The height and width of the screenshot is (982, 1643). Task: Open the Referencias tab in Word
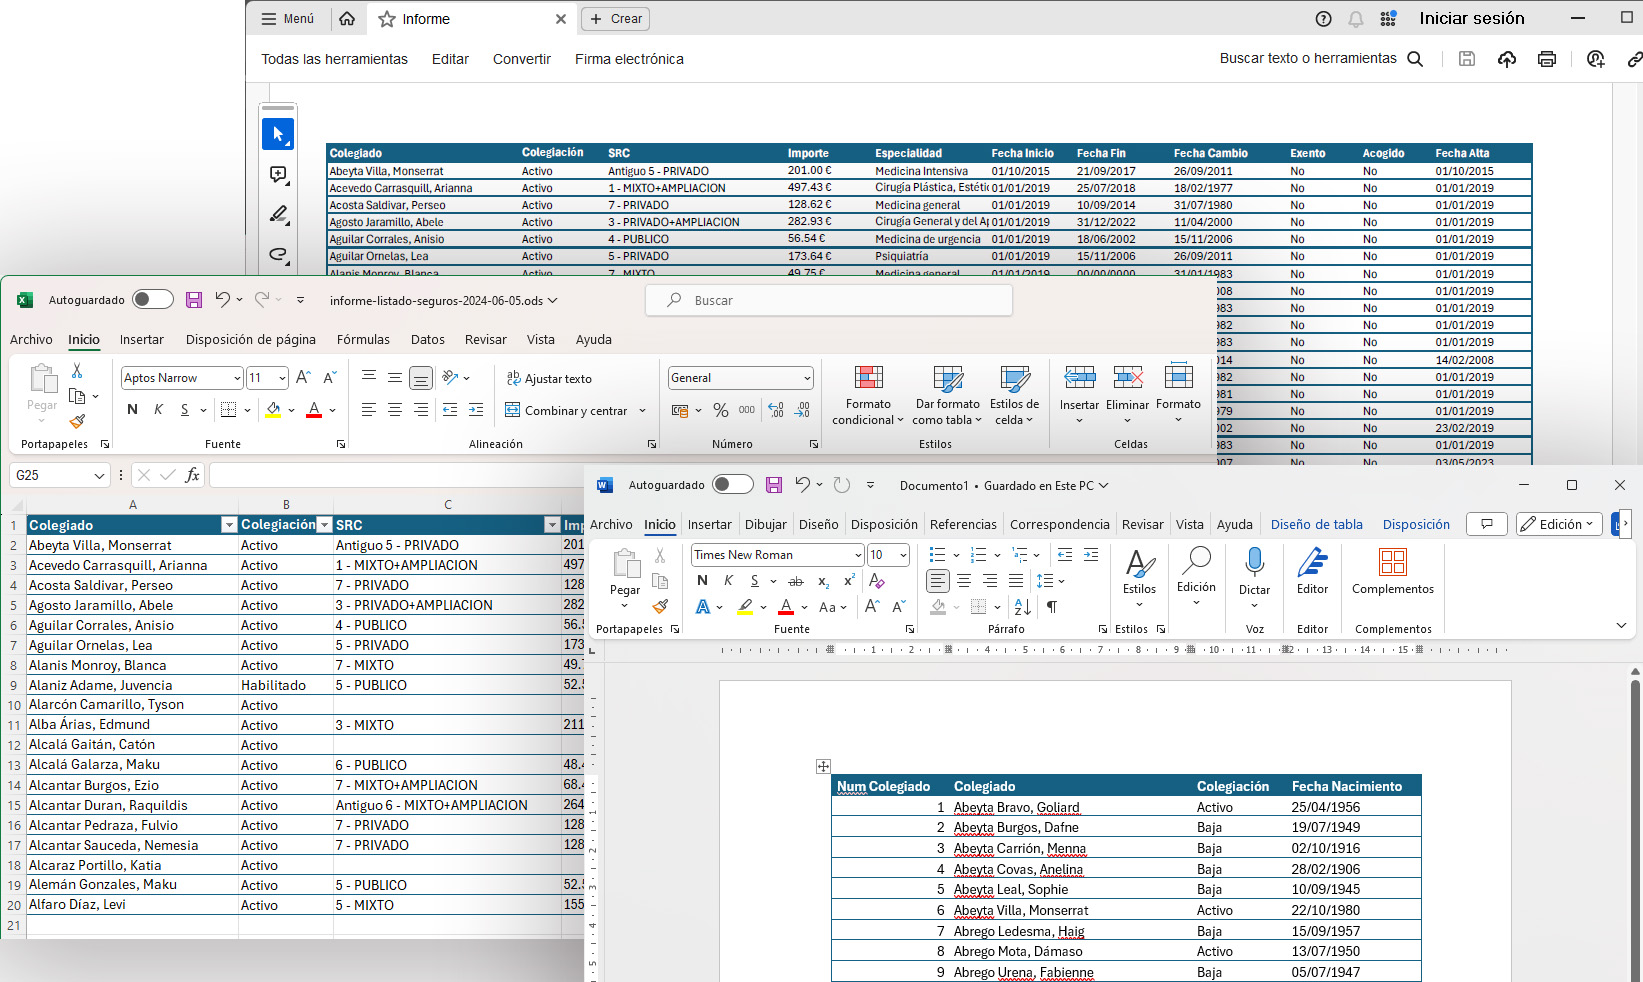[x=963, y=524]
